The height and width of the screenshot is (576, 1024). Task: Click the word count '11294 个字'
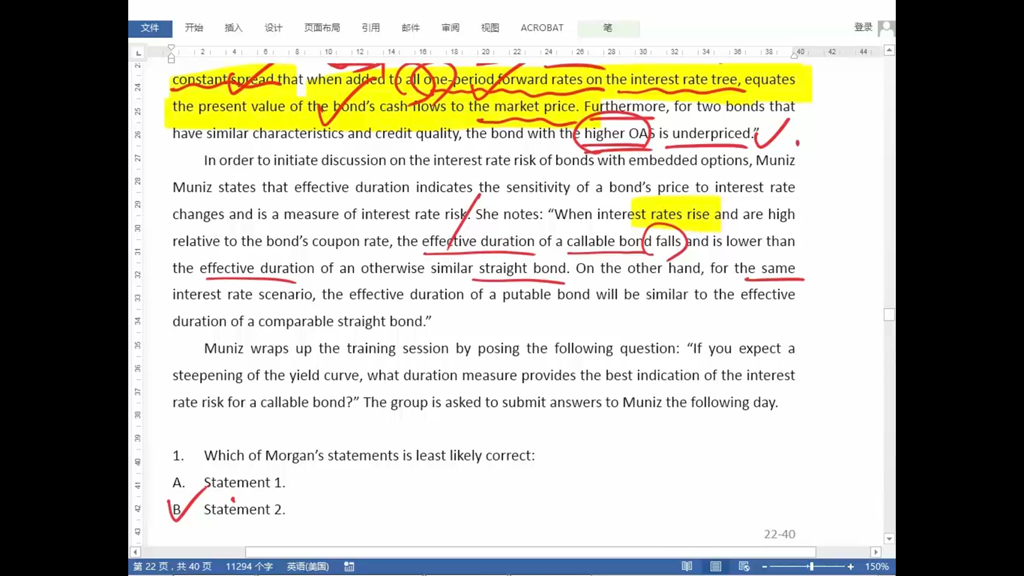point(249,567)
